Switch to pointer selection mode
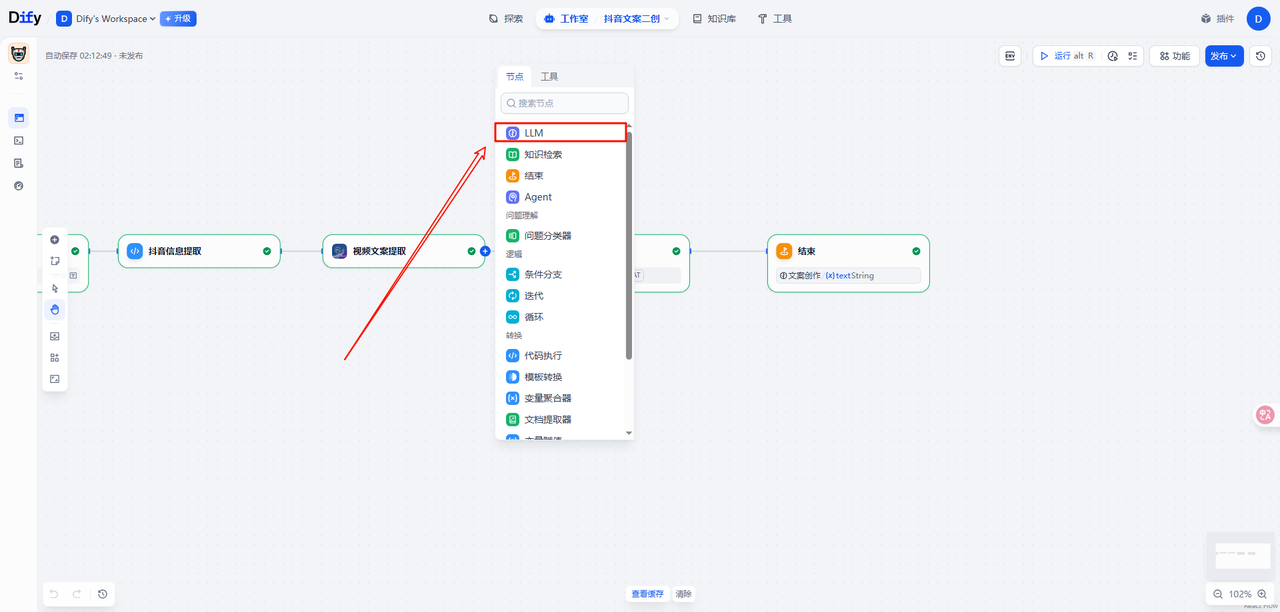Image resolution: width=1280 pixels, height=612 pixels. click(x=55, y=289)
